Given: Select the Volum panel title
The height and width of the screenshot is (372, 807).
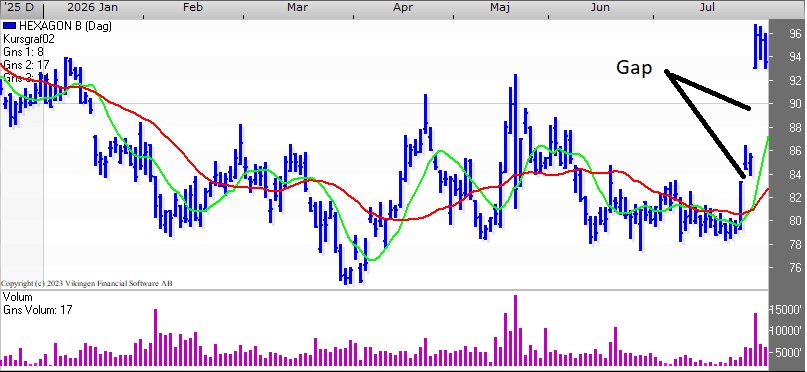Looking at the screenshot, I should (x=18, y=297).
